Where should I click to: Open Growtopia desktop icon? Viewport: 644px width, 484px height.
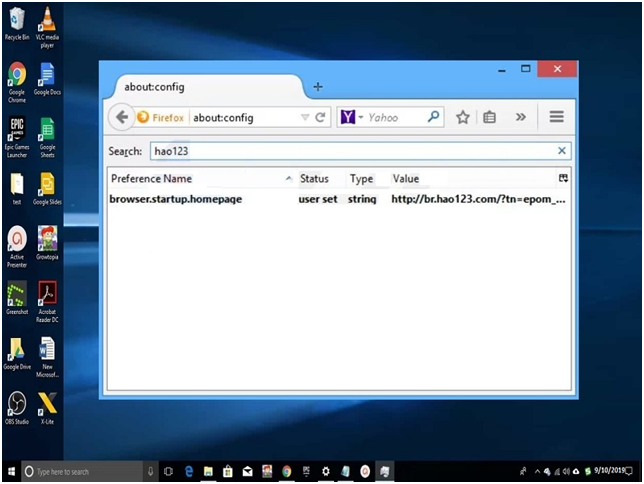pos(47,242)
